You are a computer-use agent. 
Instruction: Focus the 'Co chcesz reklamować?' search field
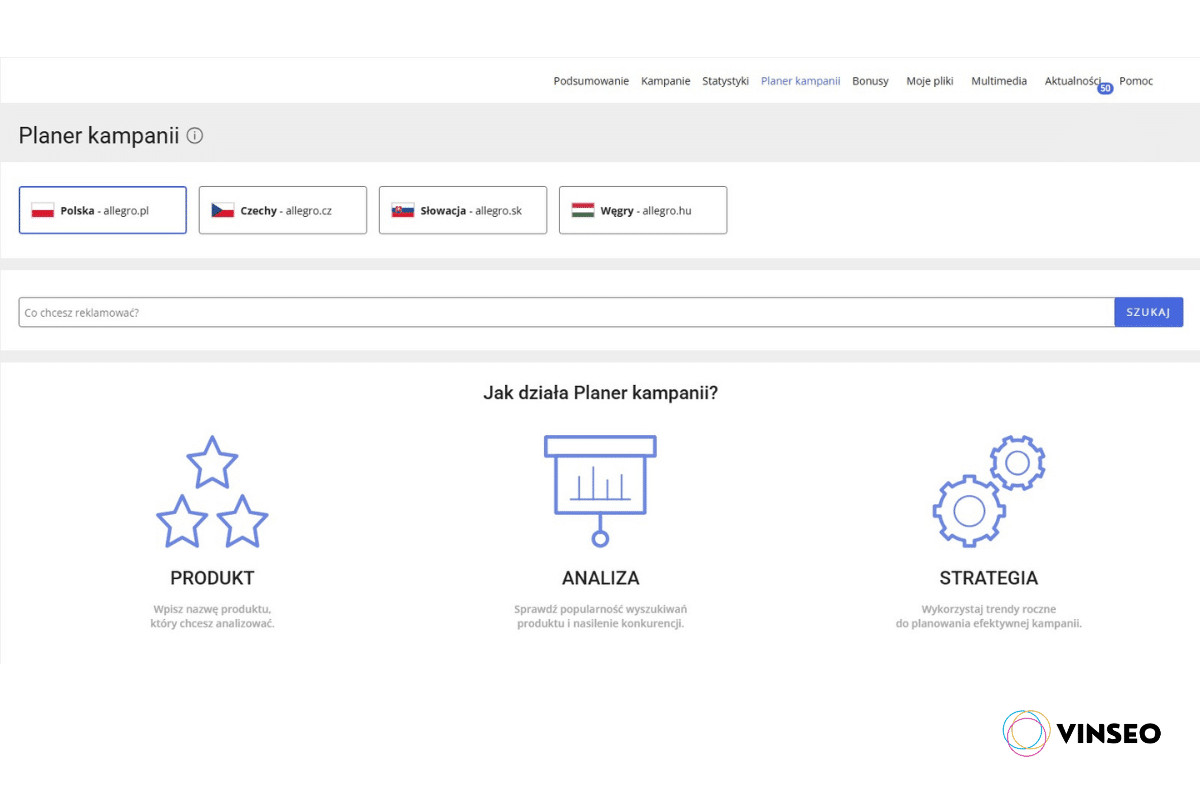567,312
